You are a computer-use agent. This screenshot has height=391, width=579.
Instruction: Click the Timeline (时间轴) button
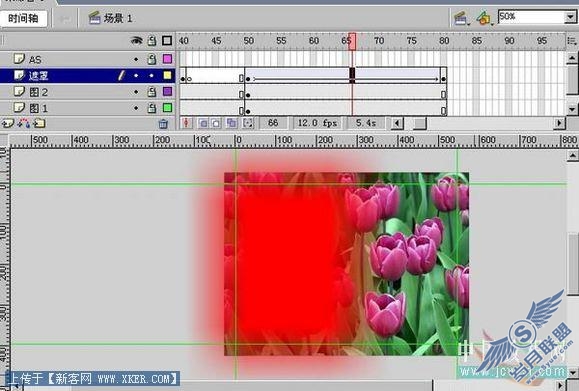click(x=24, y=18)
